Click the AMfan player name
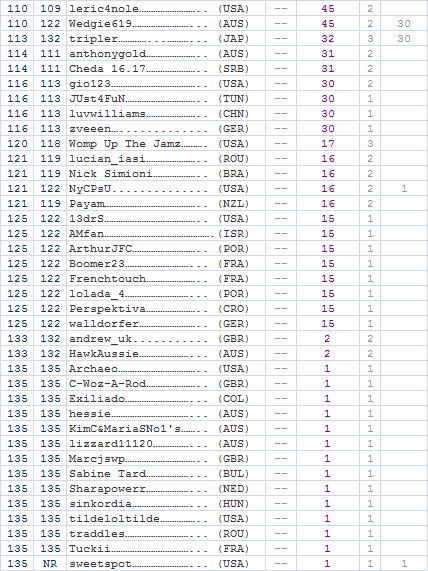The width and height of the screenshot is (428, 571). tap(86, 233)
